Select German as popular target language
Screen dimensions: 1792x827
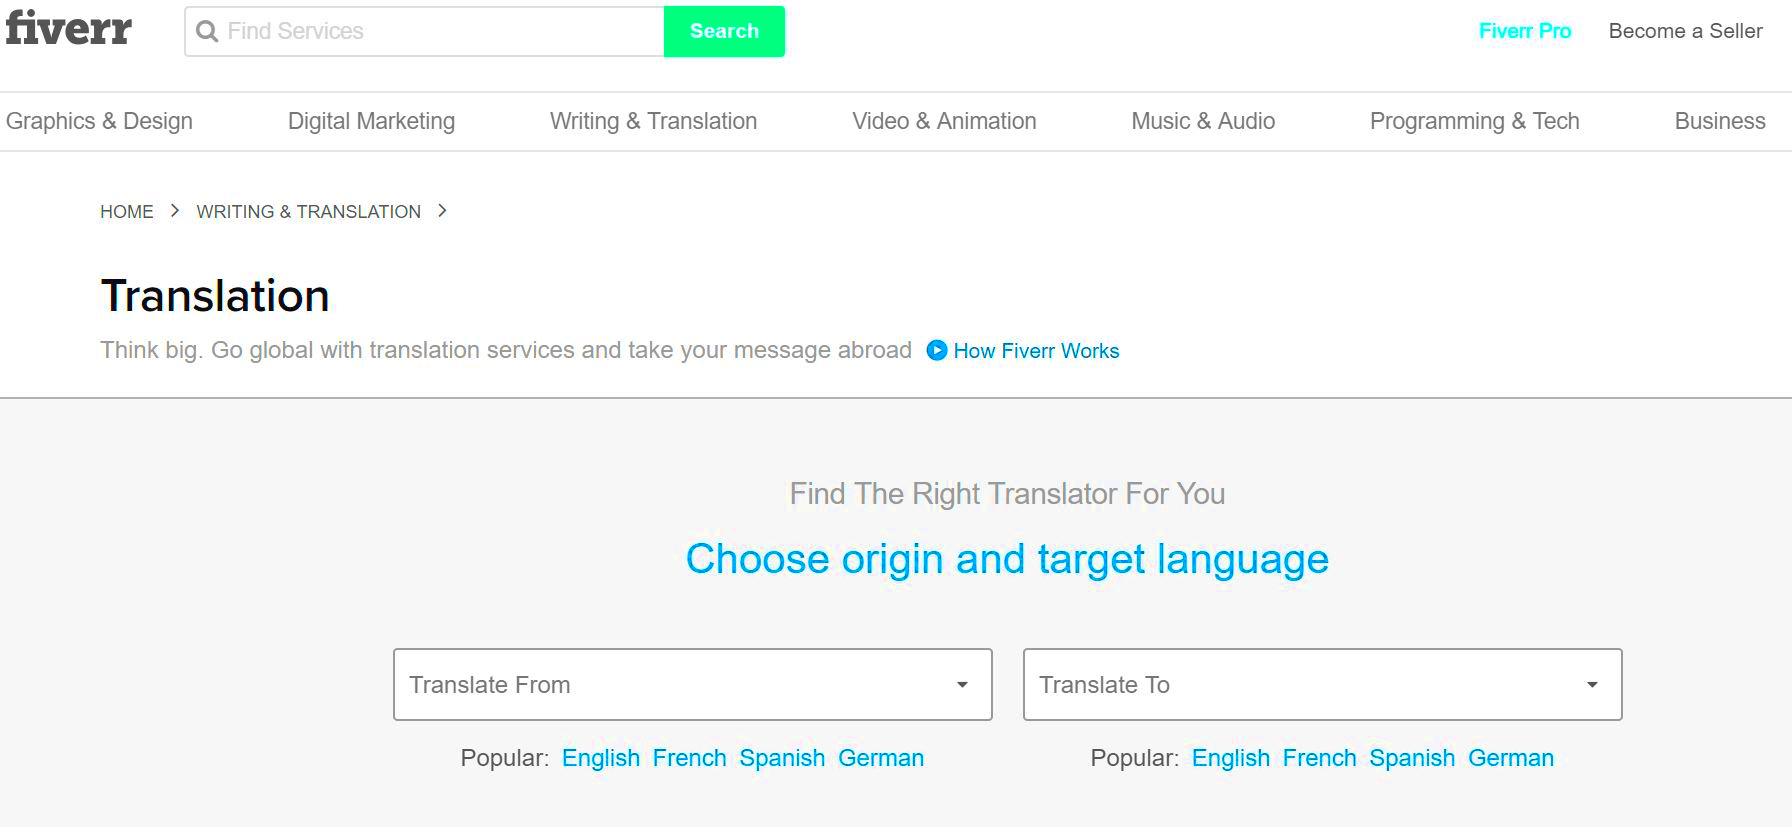pyautogui.click(x=1511, y=758)
